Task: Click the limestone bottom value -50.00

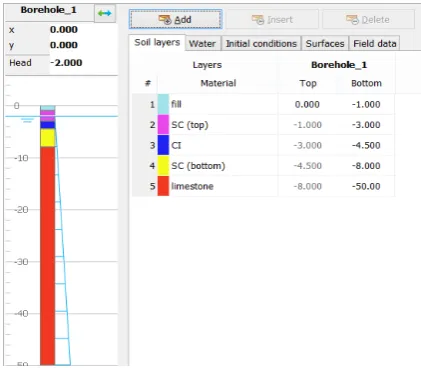Action: point(366,186)
